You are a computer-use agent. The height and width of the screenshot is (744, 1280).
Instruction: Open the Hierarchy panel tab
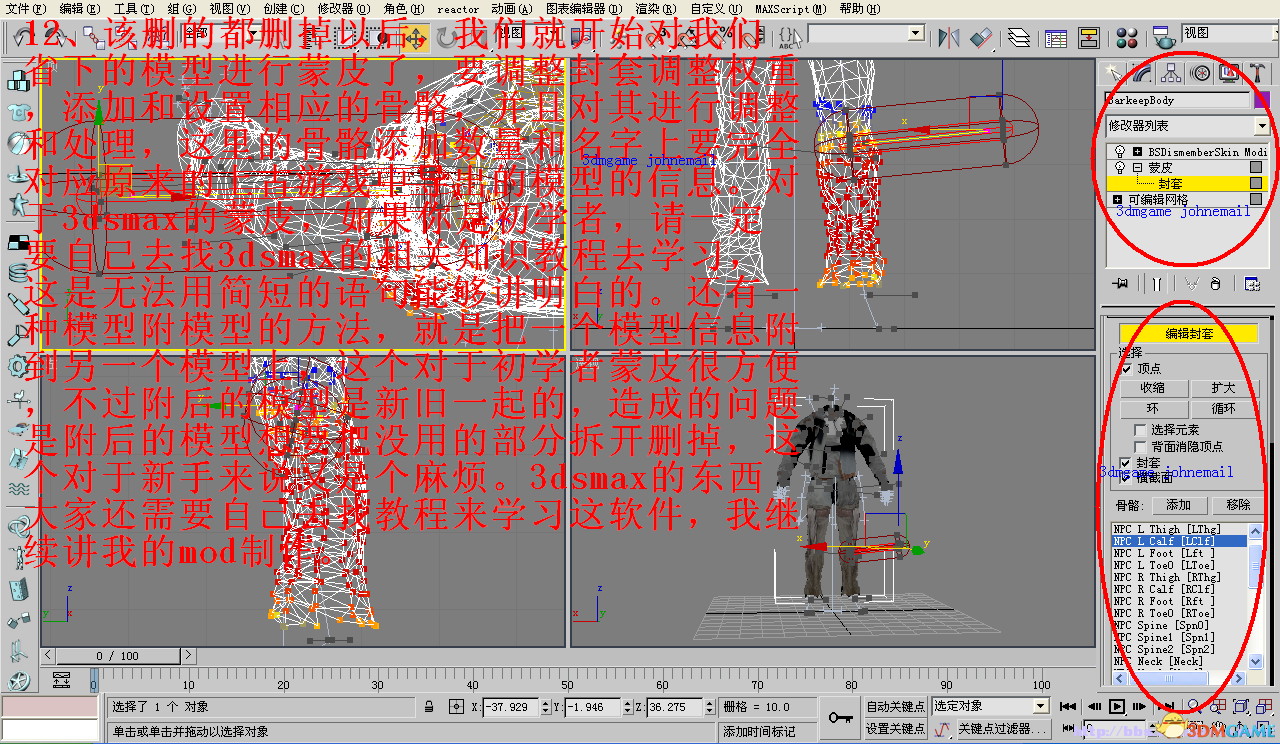click(1171, 73)
